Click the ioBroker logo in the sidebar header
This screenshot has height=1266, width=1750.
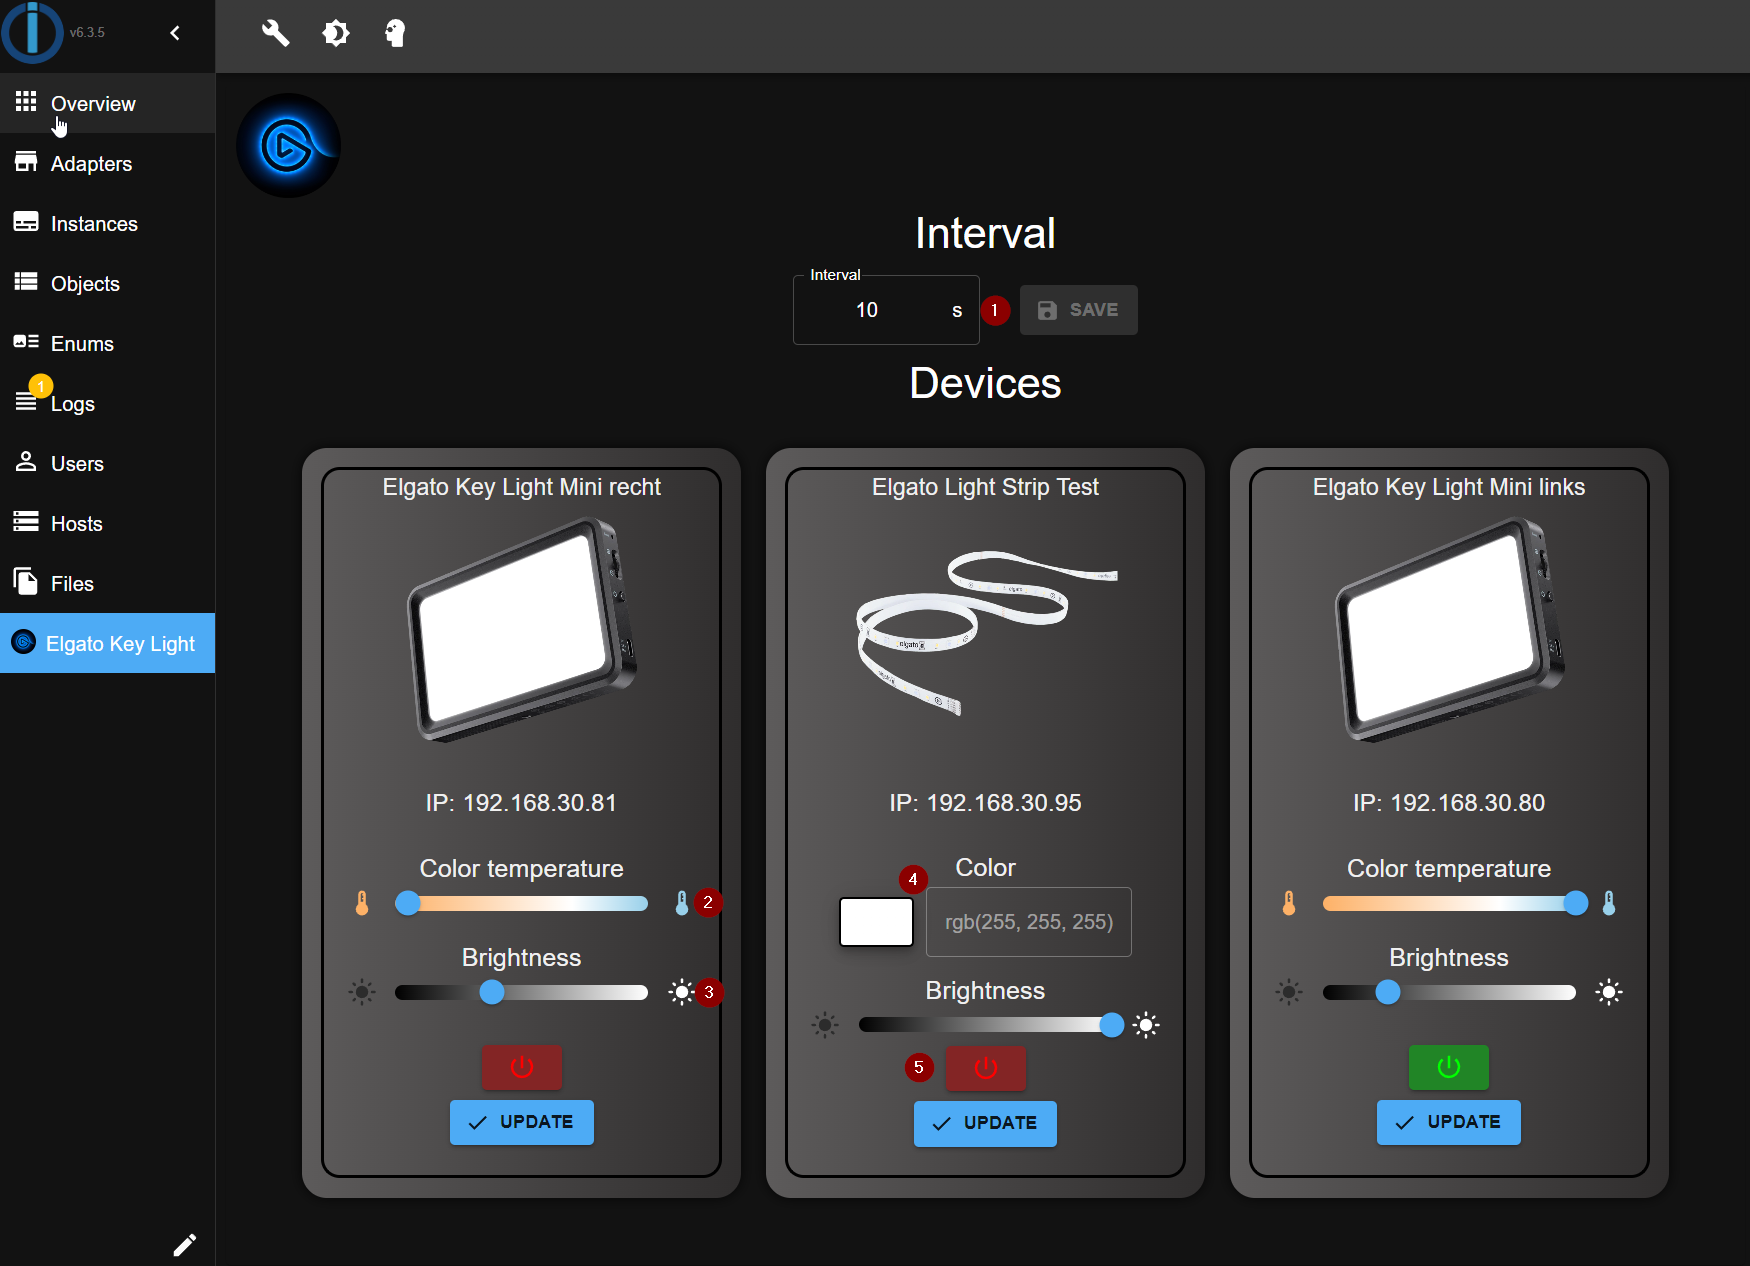32,32
